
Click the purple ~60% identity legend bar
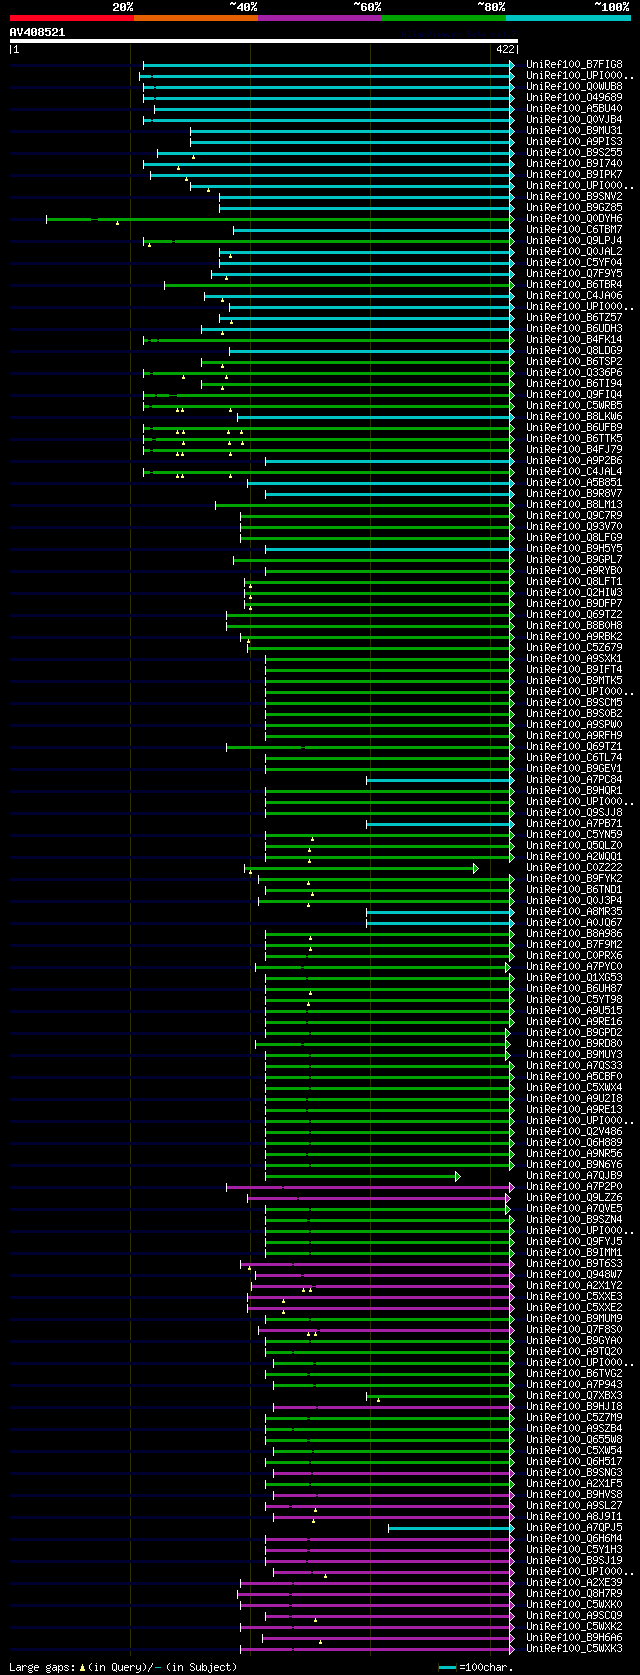(x=320, y=17)
